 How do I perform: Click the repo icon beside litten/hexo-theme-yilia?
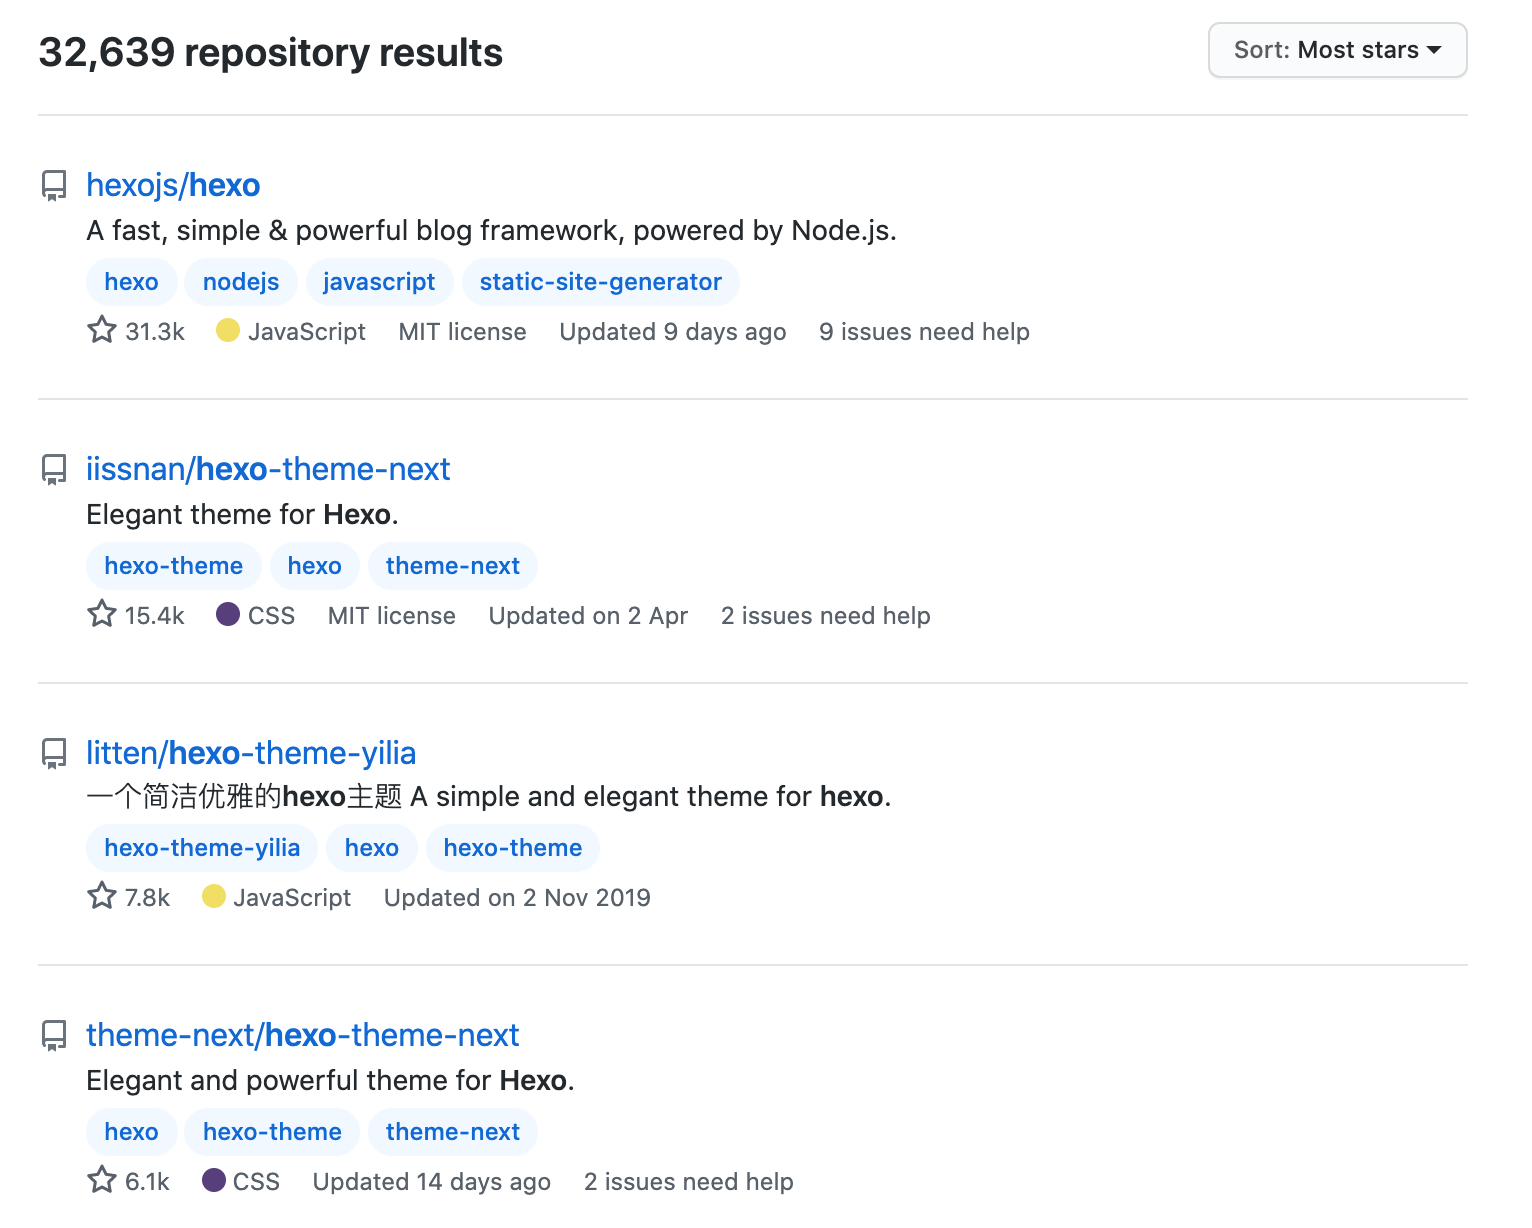(x=54, y=753)
